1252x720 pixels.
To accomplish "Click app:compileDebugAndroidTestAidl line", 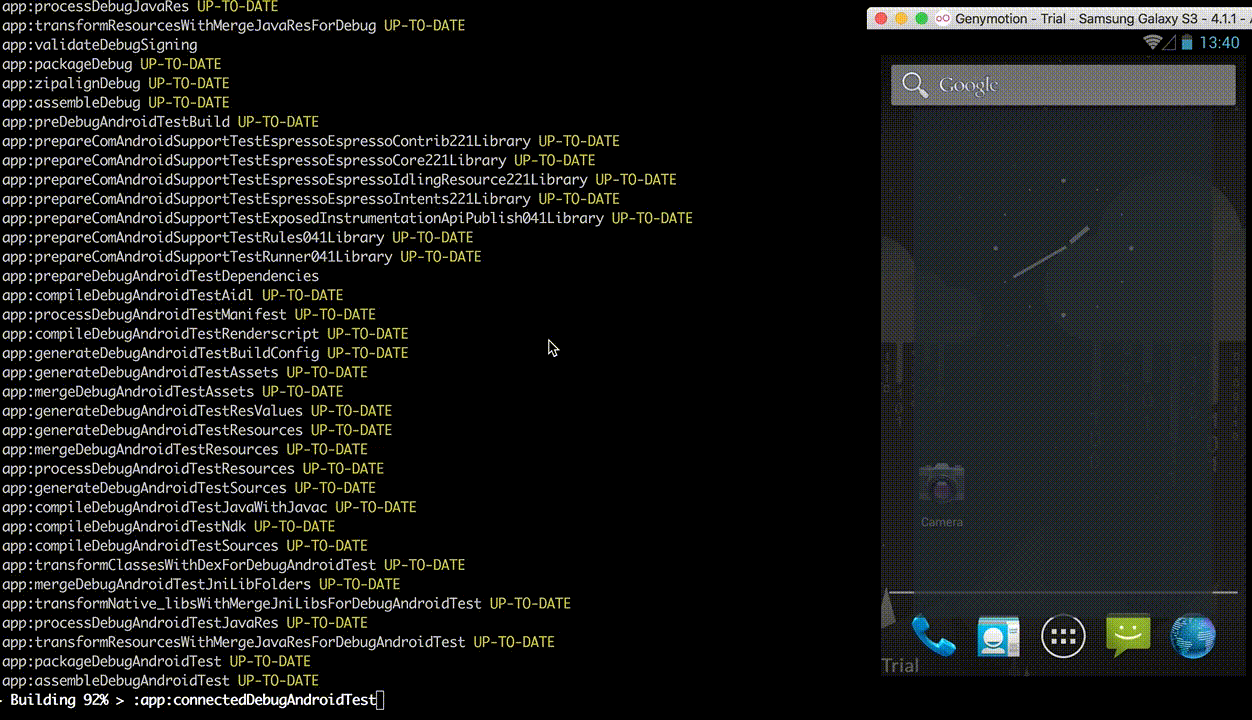I will click(x=172, y=295).
